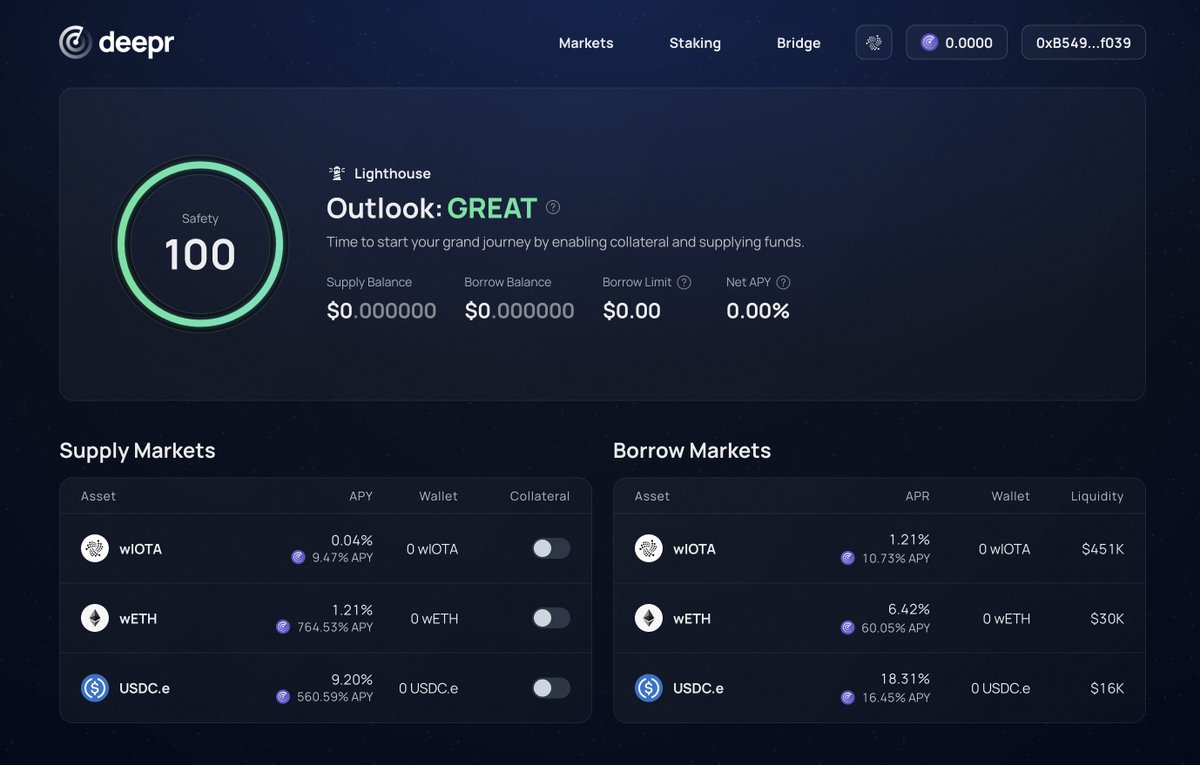Viewport: 1200px width, 765px height.
Task: Click the 18.31% borrow APR value
Action: click(x=905, y=679)
